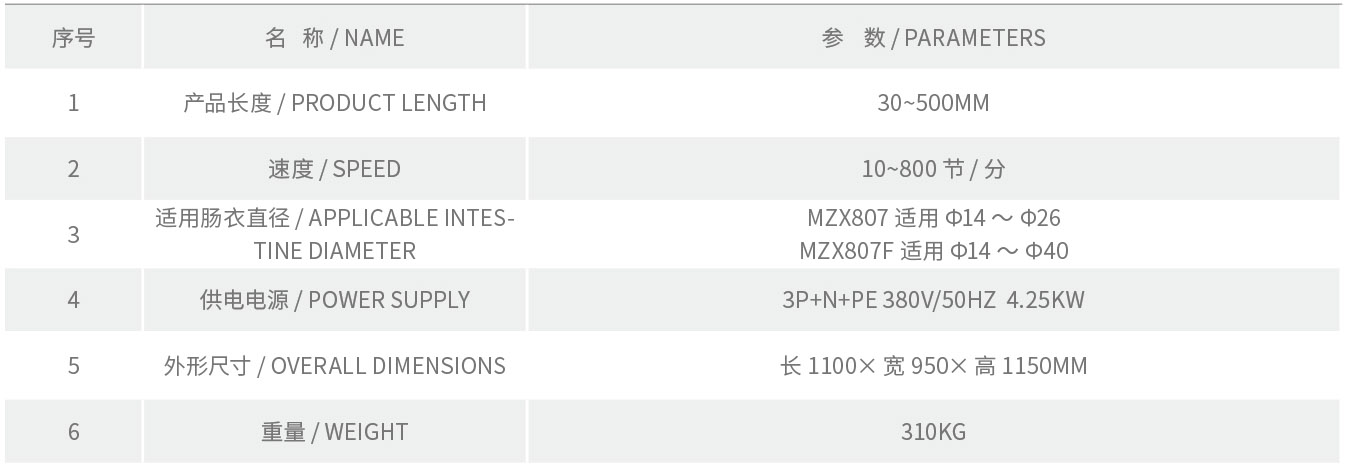The height and width of the screenshot is (468, 1346).
Task: Click the 30~500MM parameter value
Action: [x=933, y=103]
